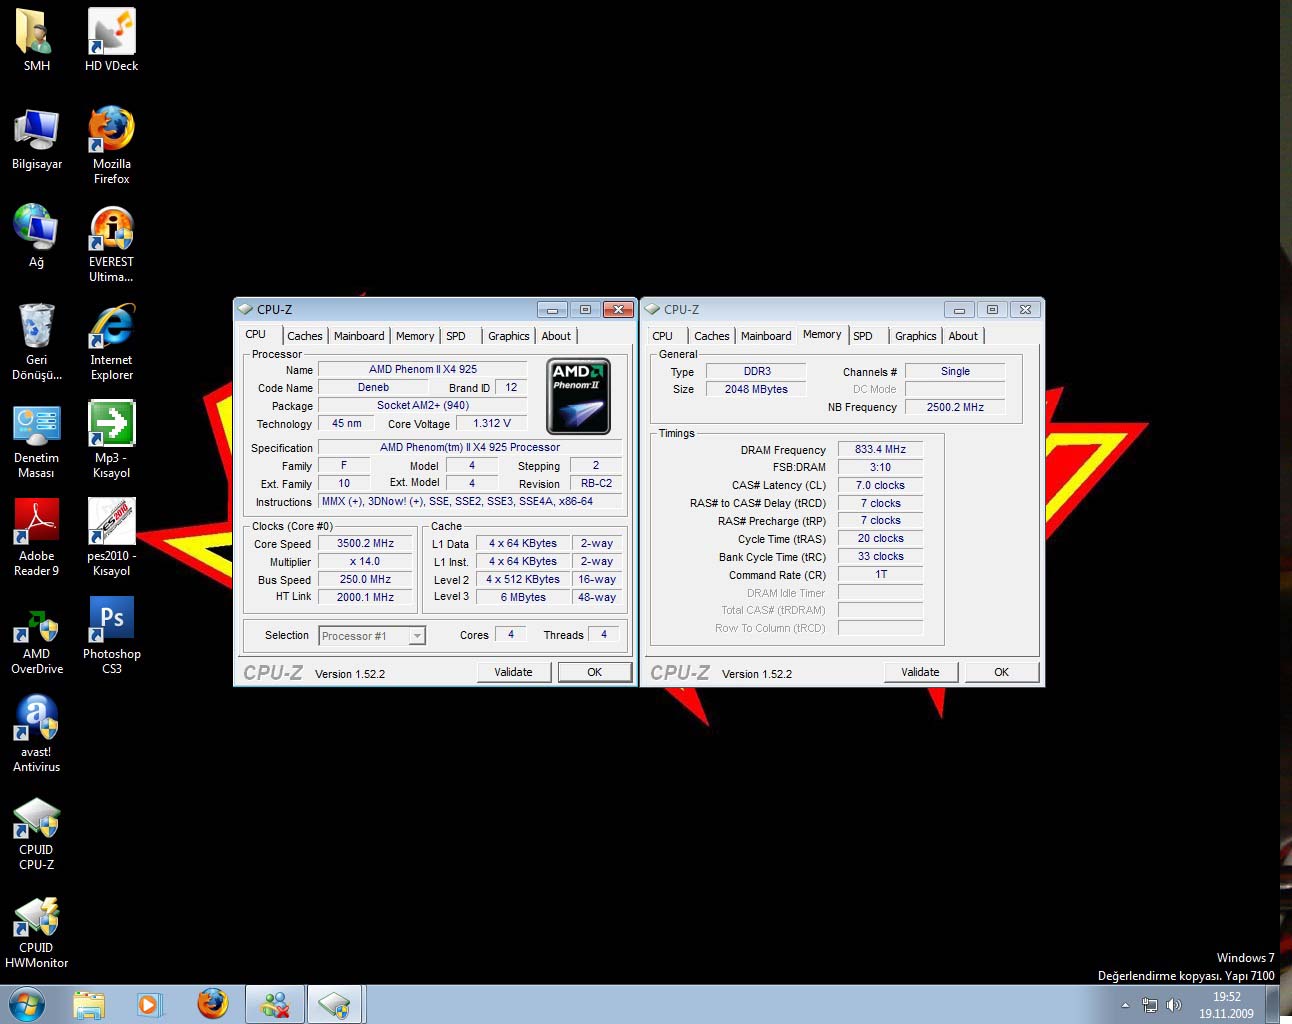The height and width of the screenshot is (1024, 1292).
Task: Click the DRAM Frequency value 833.4 MHz
Action: pos(880,450)
